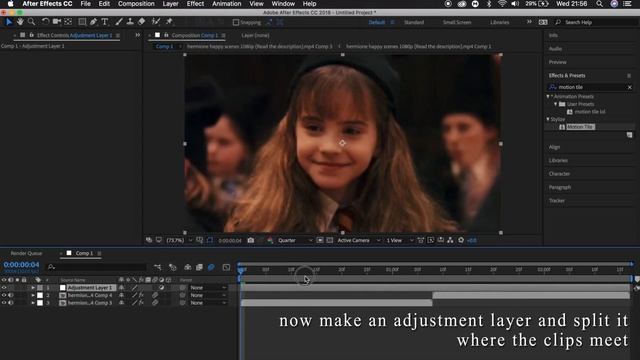The height and width of the screenshot is (360, 640).
Task: Select the Hand tool
Action: (20, 22)
